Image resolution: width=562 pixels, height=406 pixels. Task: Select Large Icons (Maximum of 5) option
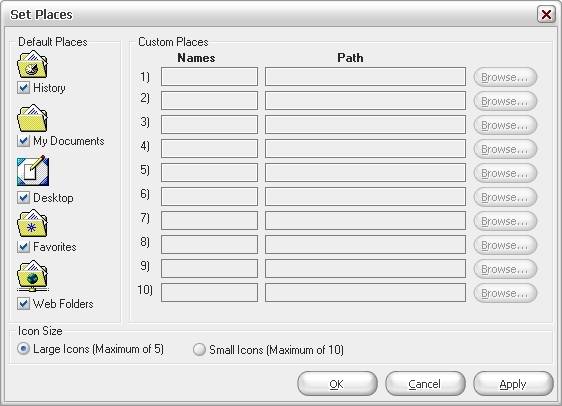pos(24,349)
